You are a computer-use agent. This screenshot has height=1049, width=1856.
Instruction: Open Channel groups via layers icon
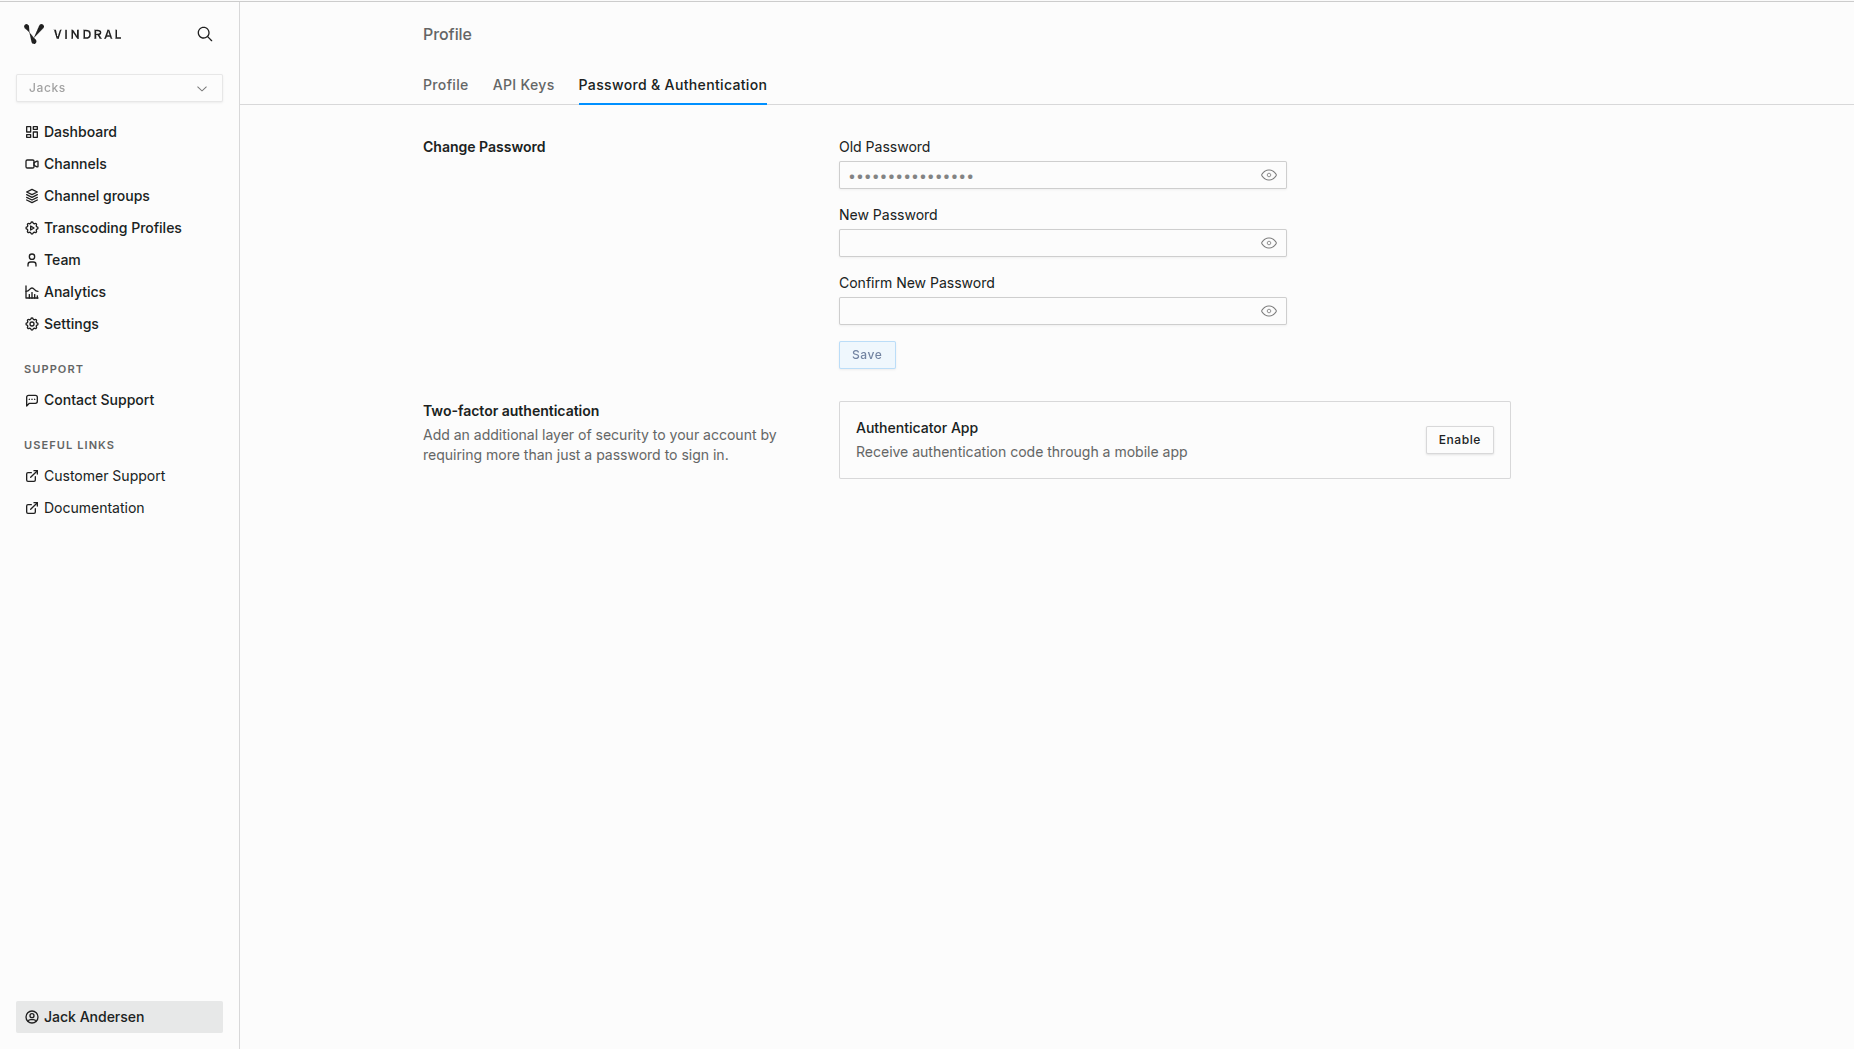pos(32,196)
